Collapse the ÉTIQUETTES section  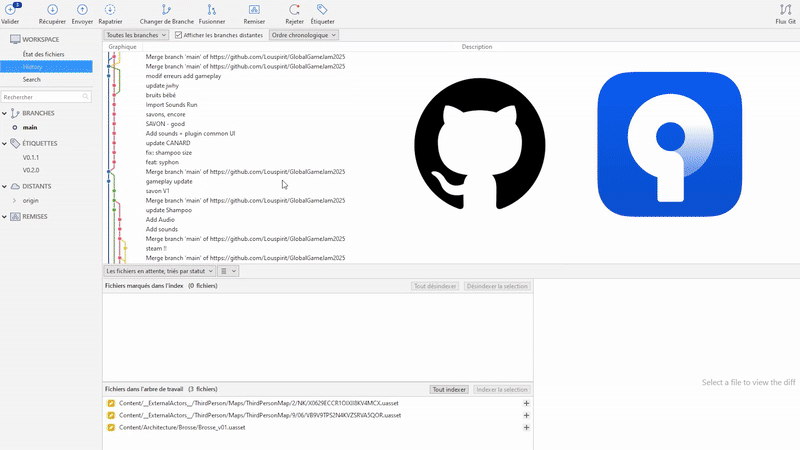pyautogui.click(x=5, y=143)
